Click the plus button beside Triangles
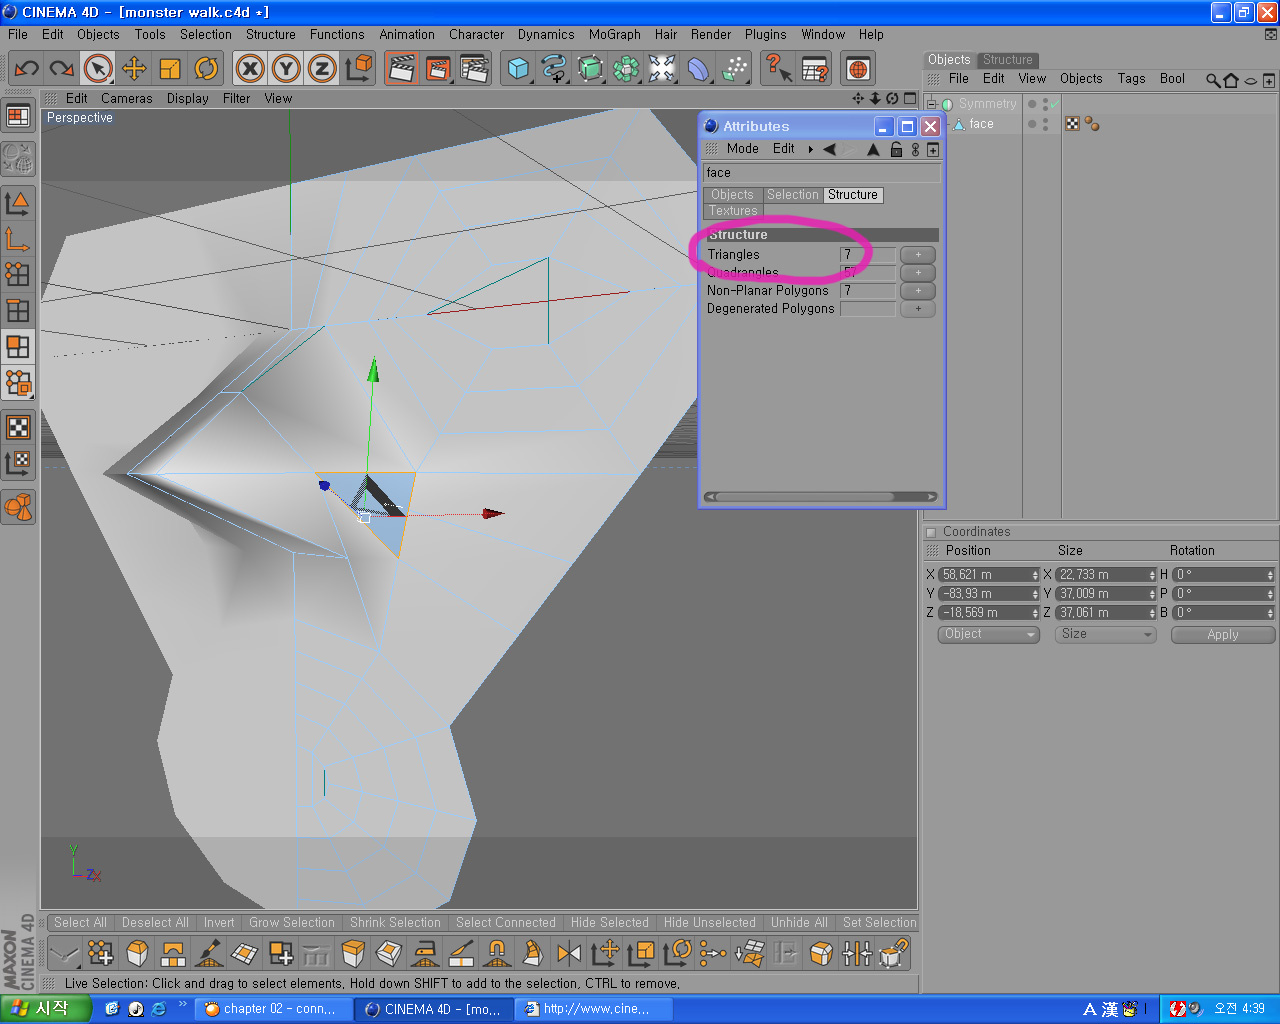This screenshot has height=1024, width=1280. coord(918,254)
